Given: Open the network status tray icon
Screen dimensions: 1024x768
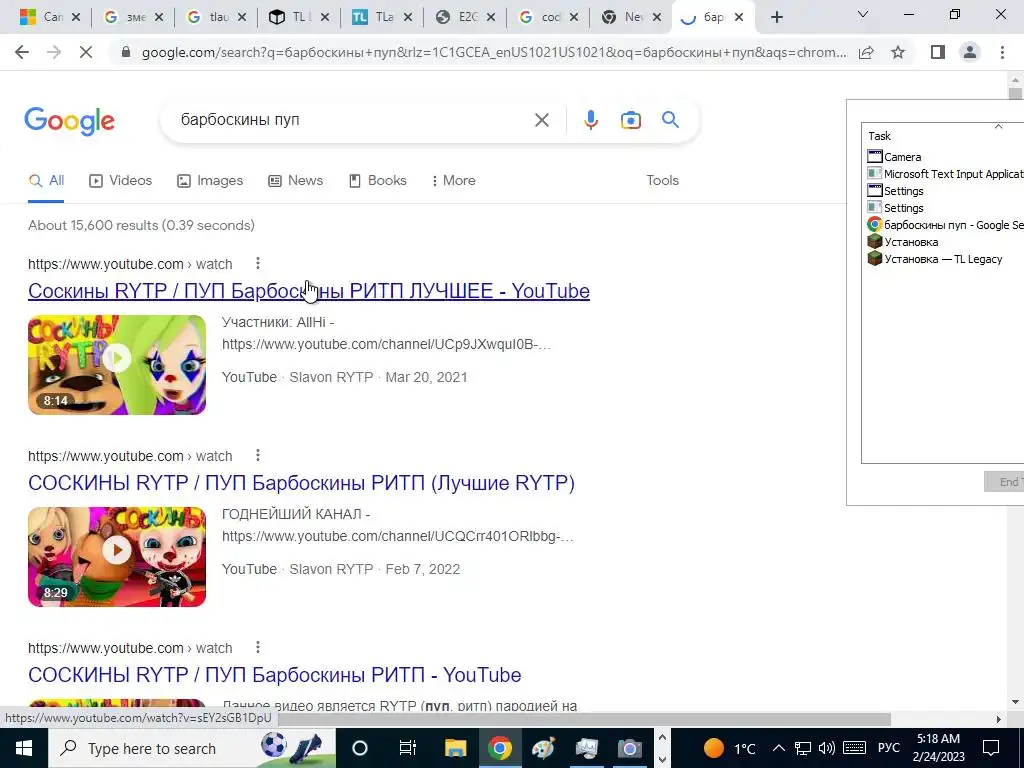Looking at the screenshot, I should [803, 748].
